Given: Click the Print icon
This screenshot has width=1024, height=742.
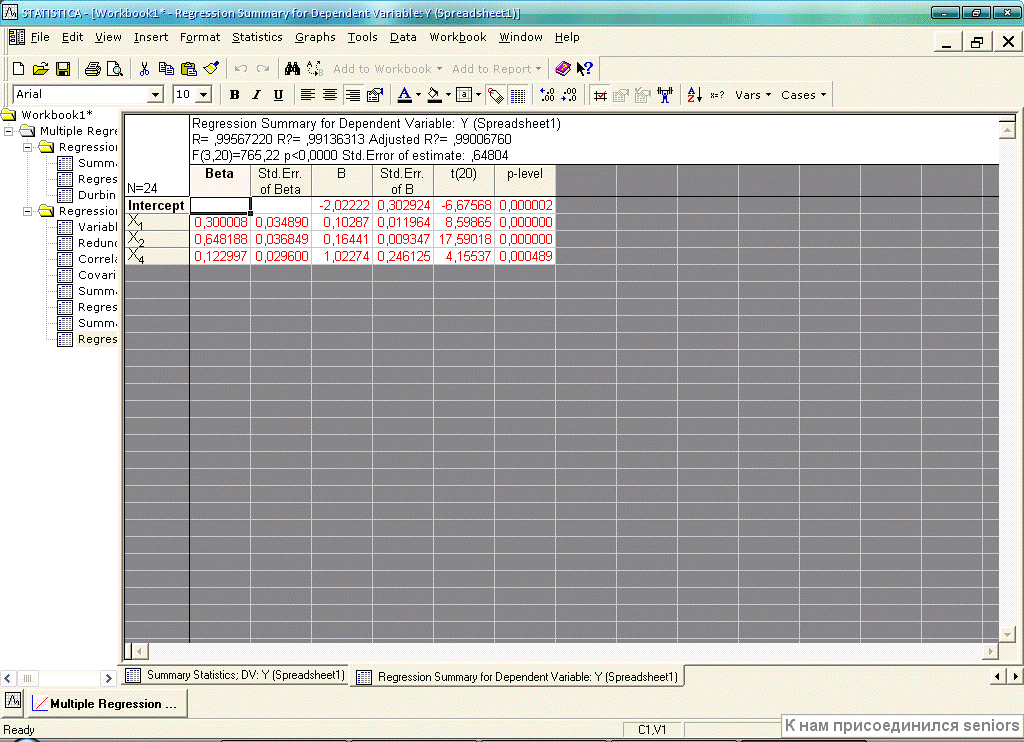Looking at the screenshot, I should click(92, 69).
